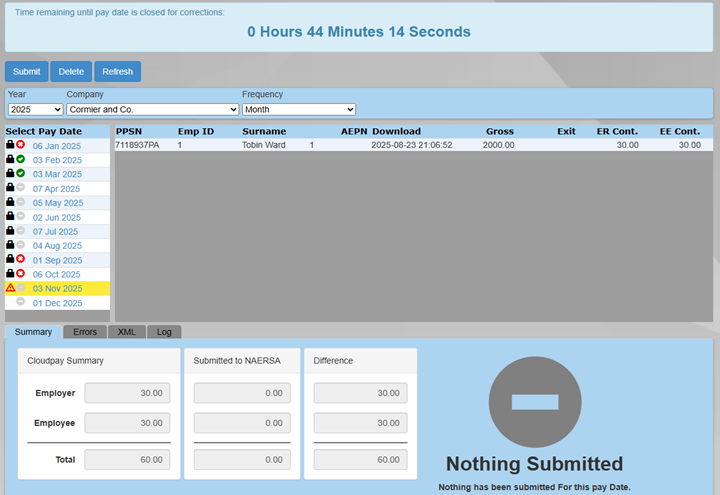Switch to the Errors tab

[x=85, y=331]
